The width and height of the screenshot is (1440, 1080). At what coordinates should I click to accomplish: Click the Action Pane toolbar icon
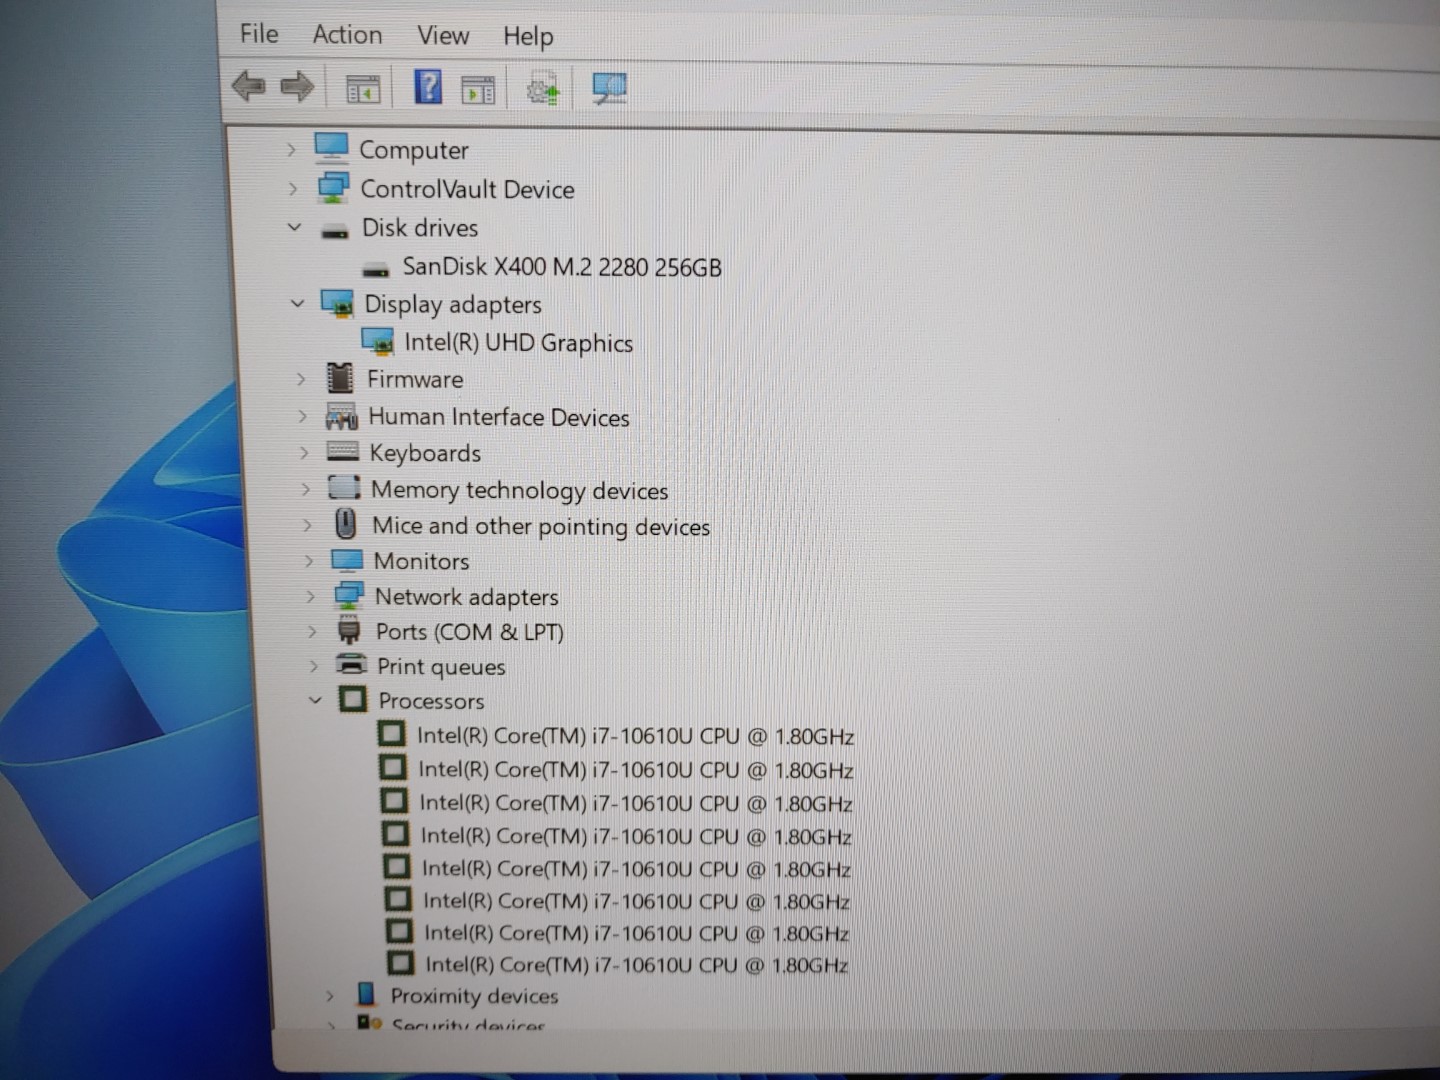(x=478, y=90)
